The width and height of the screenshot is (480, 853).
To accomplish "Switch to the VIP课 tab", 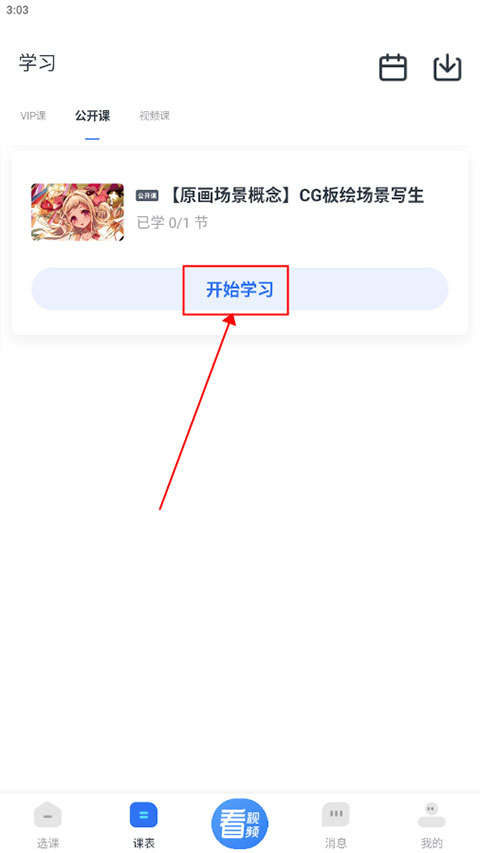I will (33, 116).
